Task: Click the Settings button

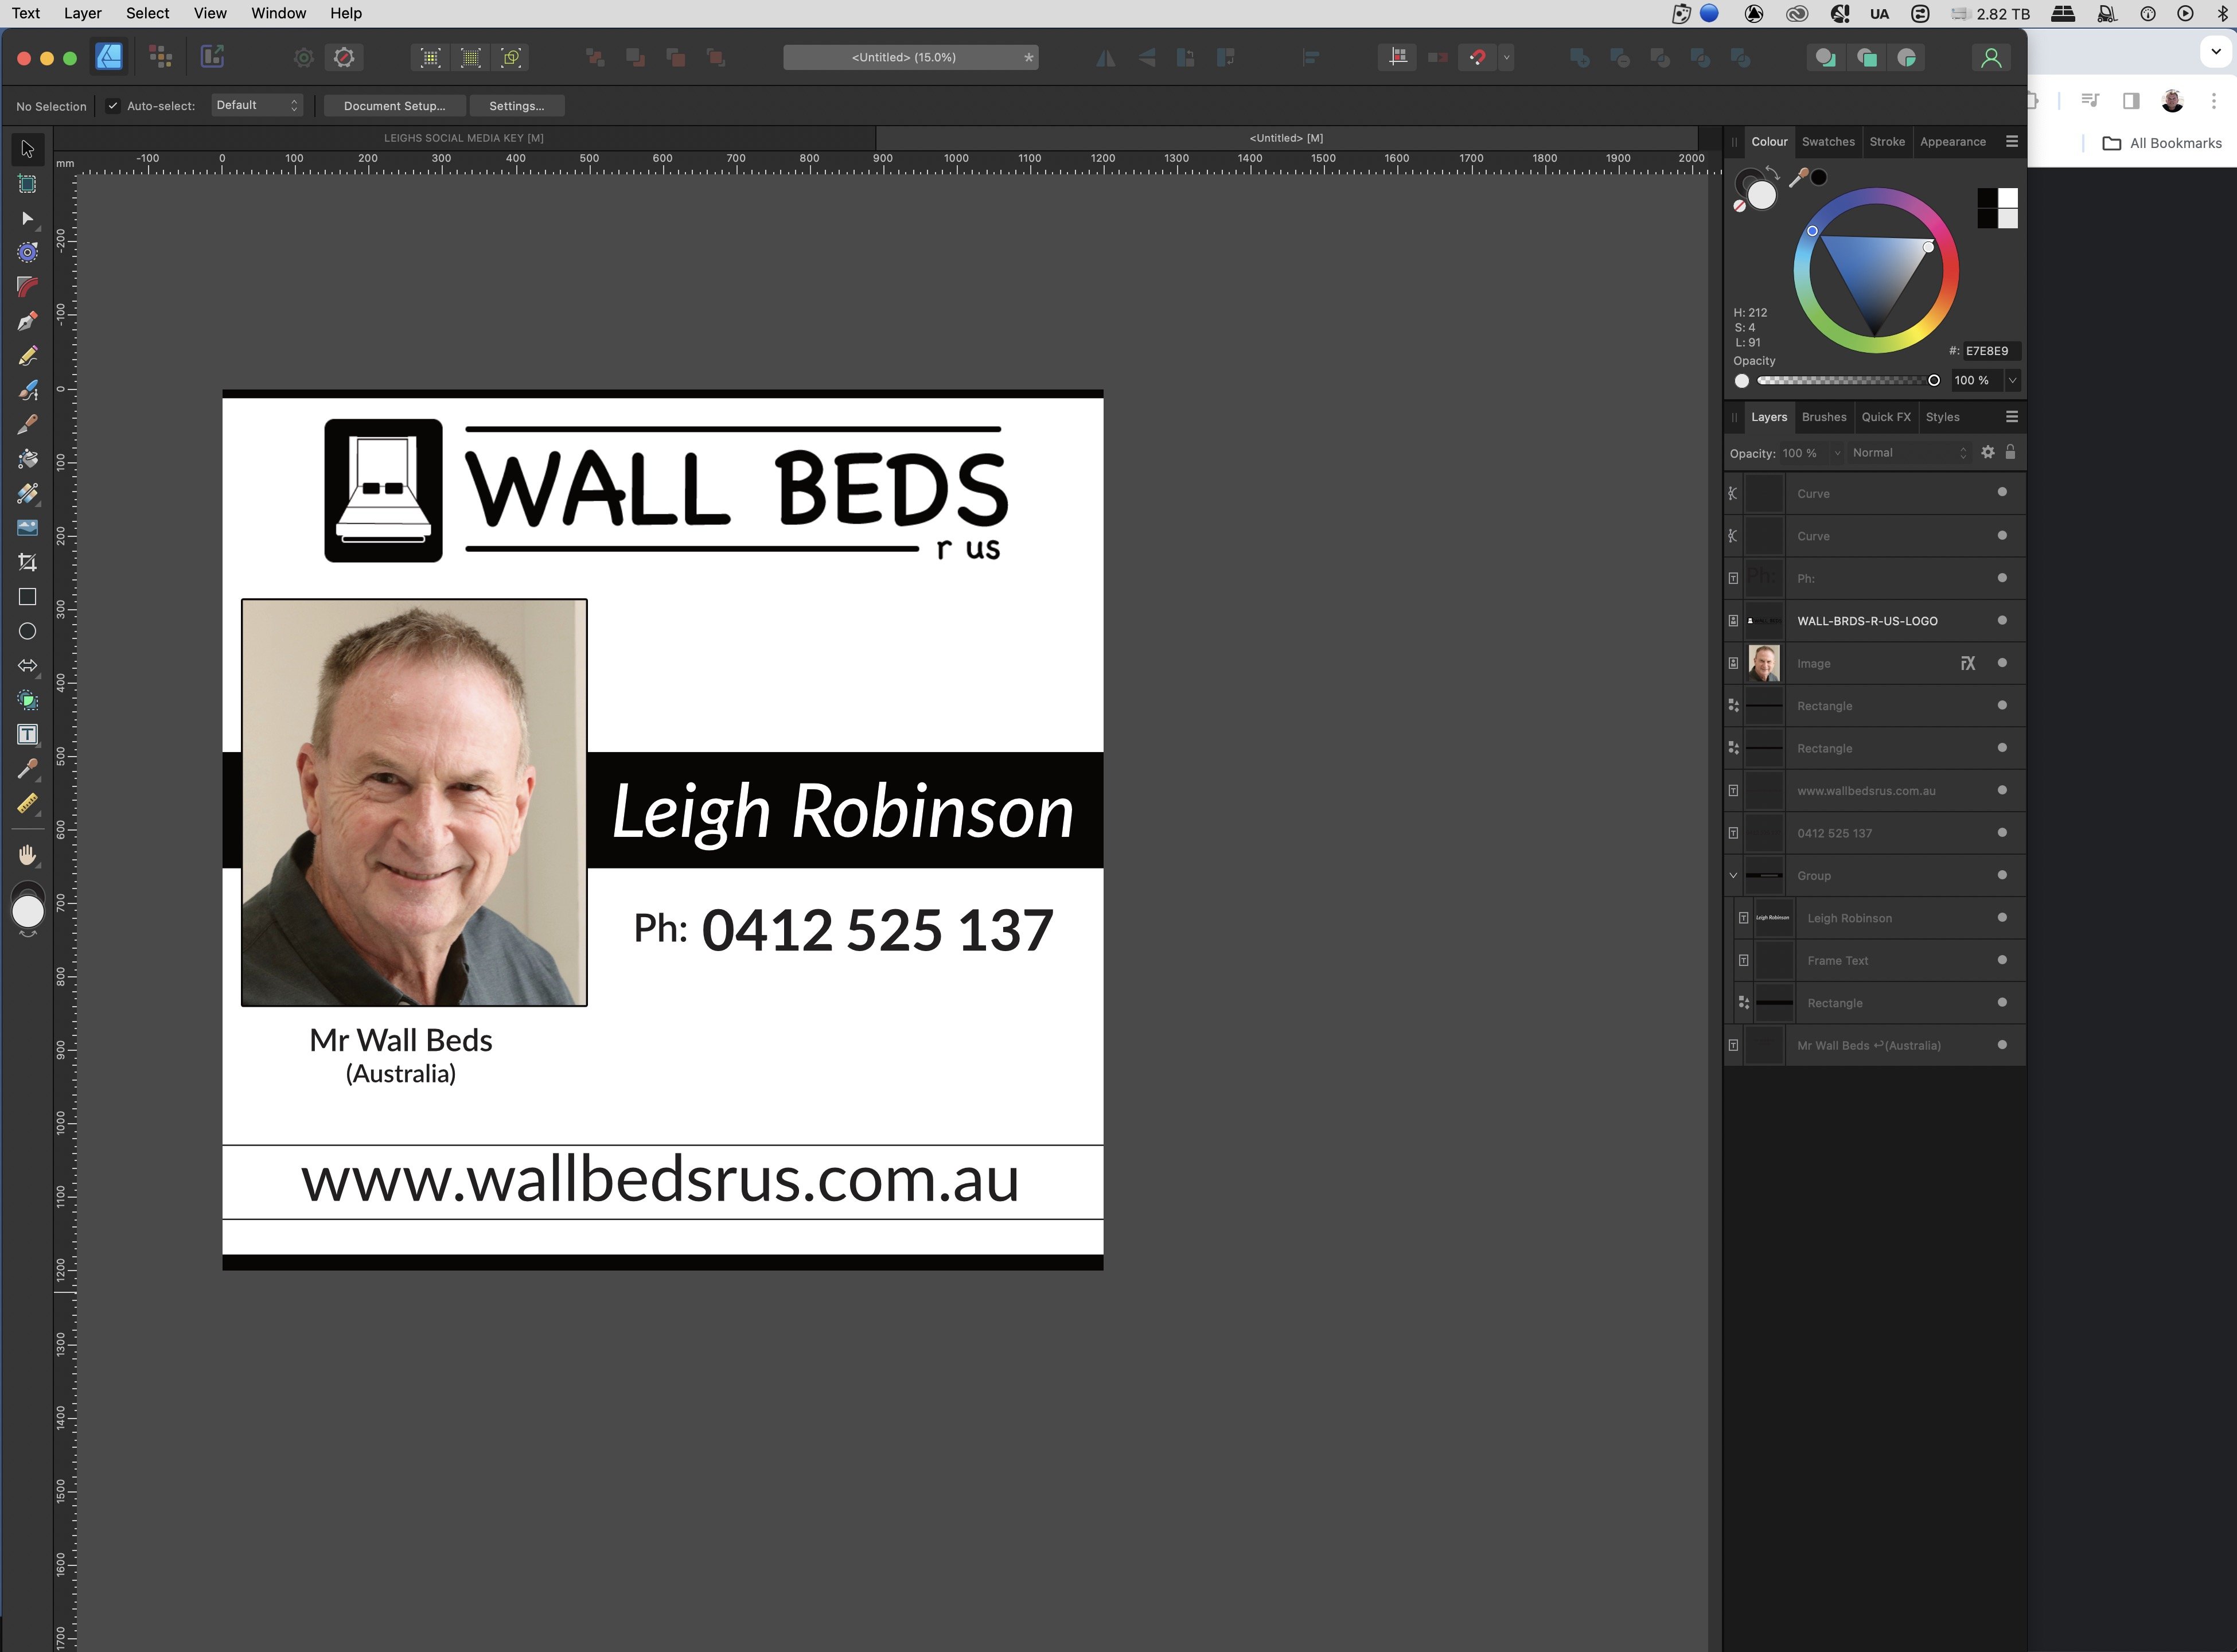Action: pyautogui.click(x=517, y=106)
